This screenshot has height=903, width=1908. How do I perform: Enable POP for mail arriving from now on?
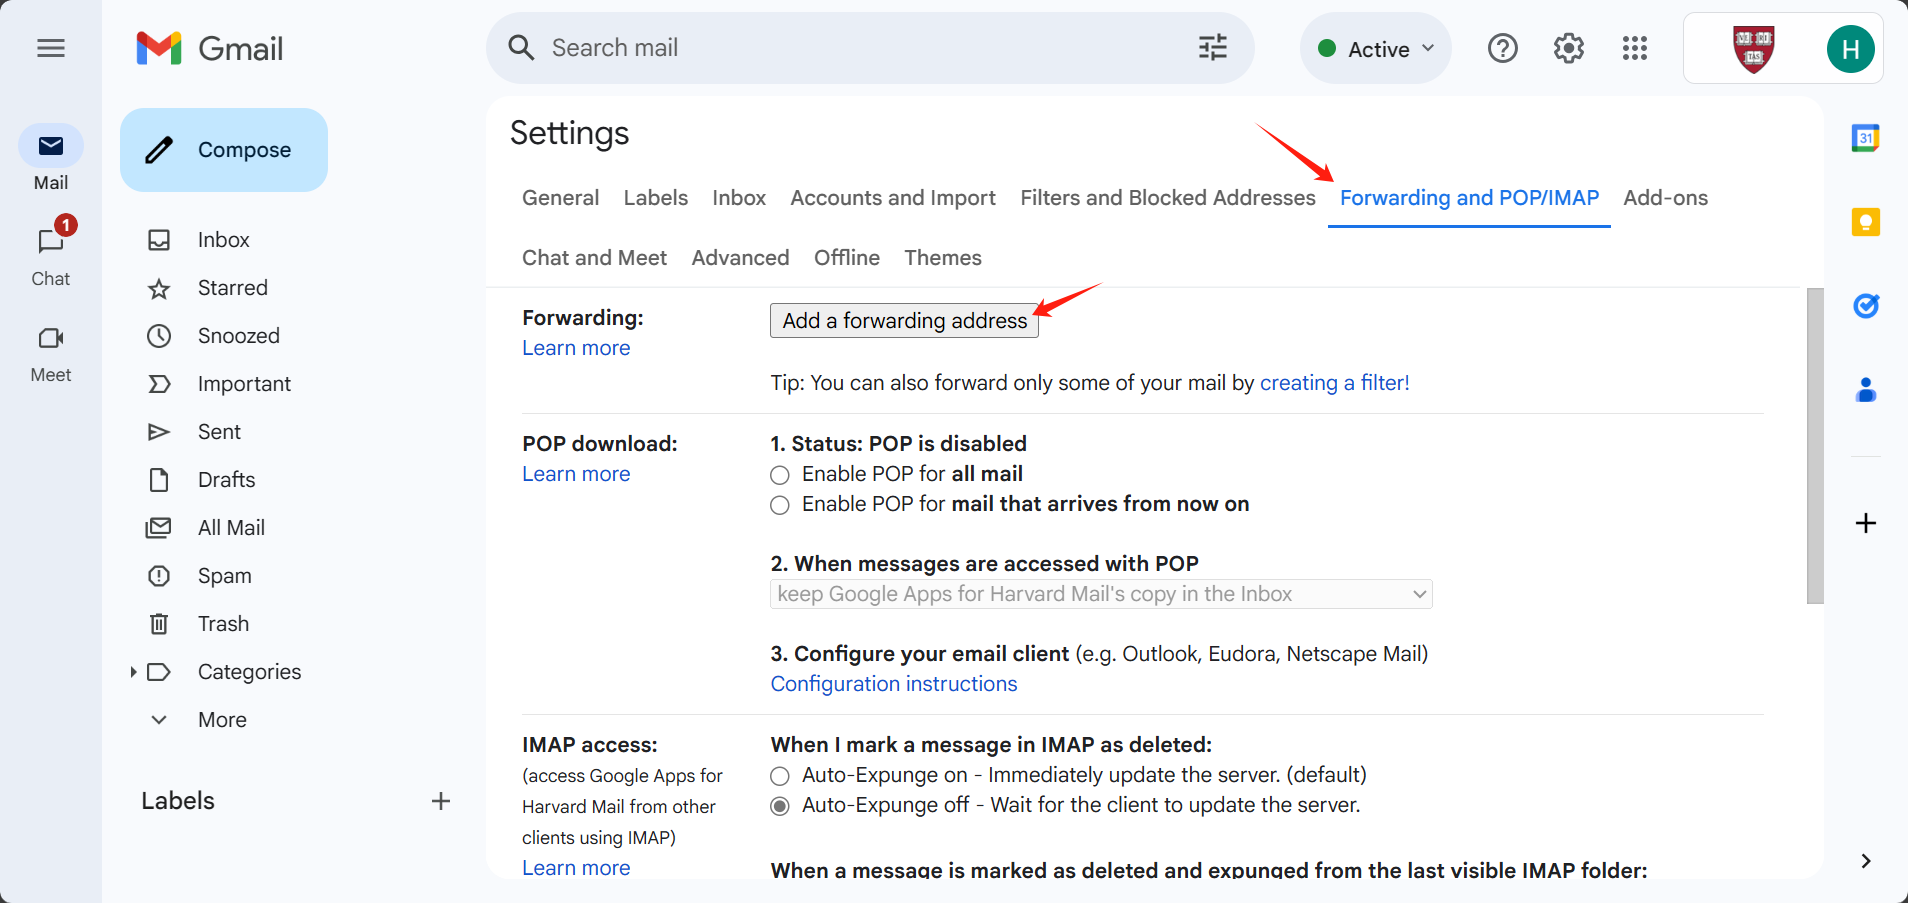click(x=780, y=505)
